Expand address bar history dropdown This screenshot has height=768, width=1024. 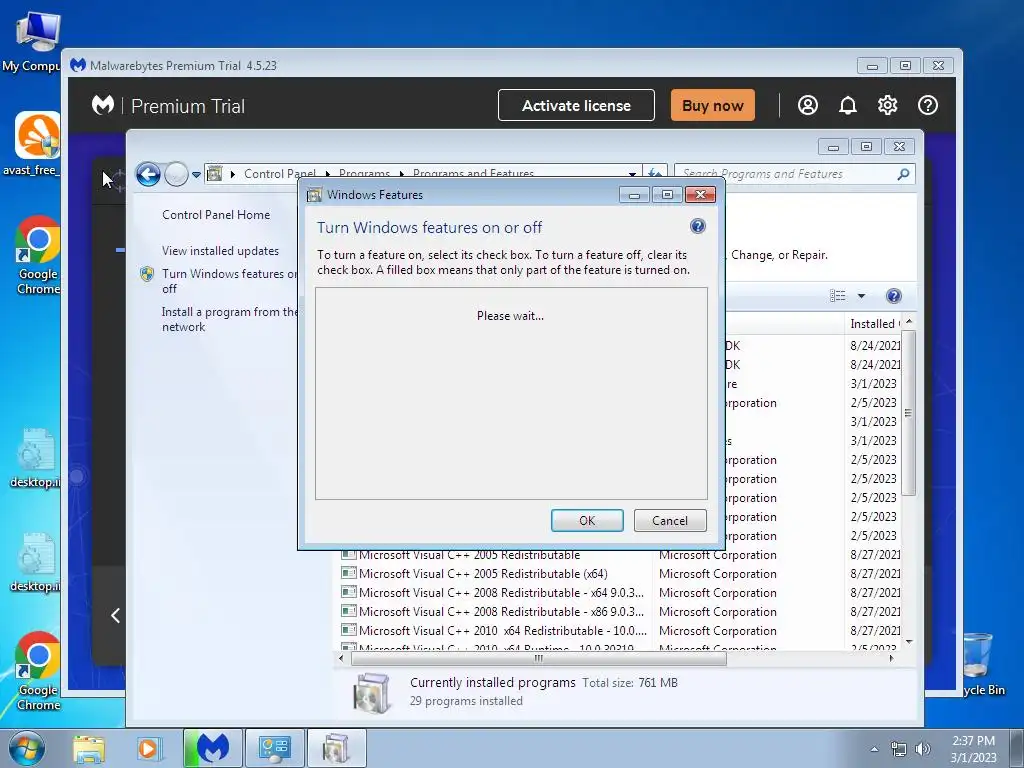pos(632,174)
